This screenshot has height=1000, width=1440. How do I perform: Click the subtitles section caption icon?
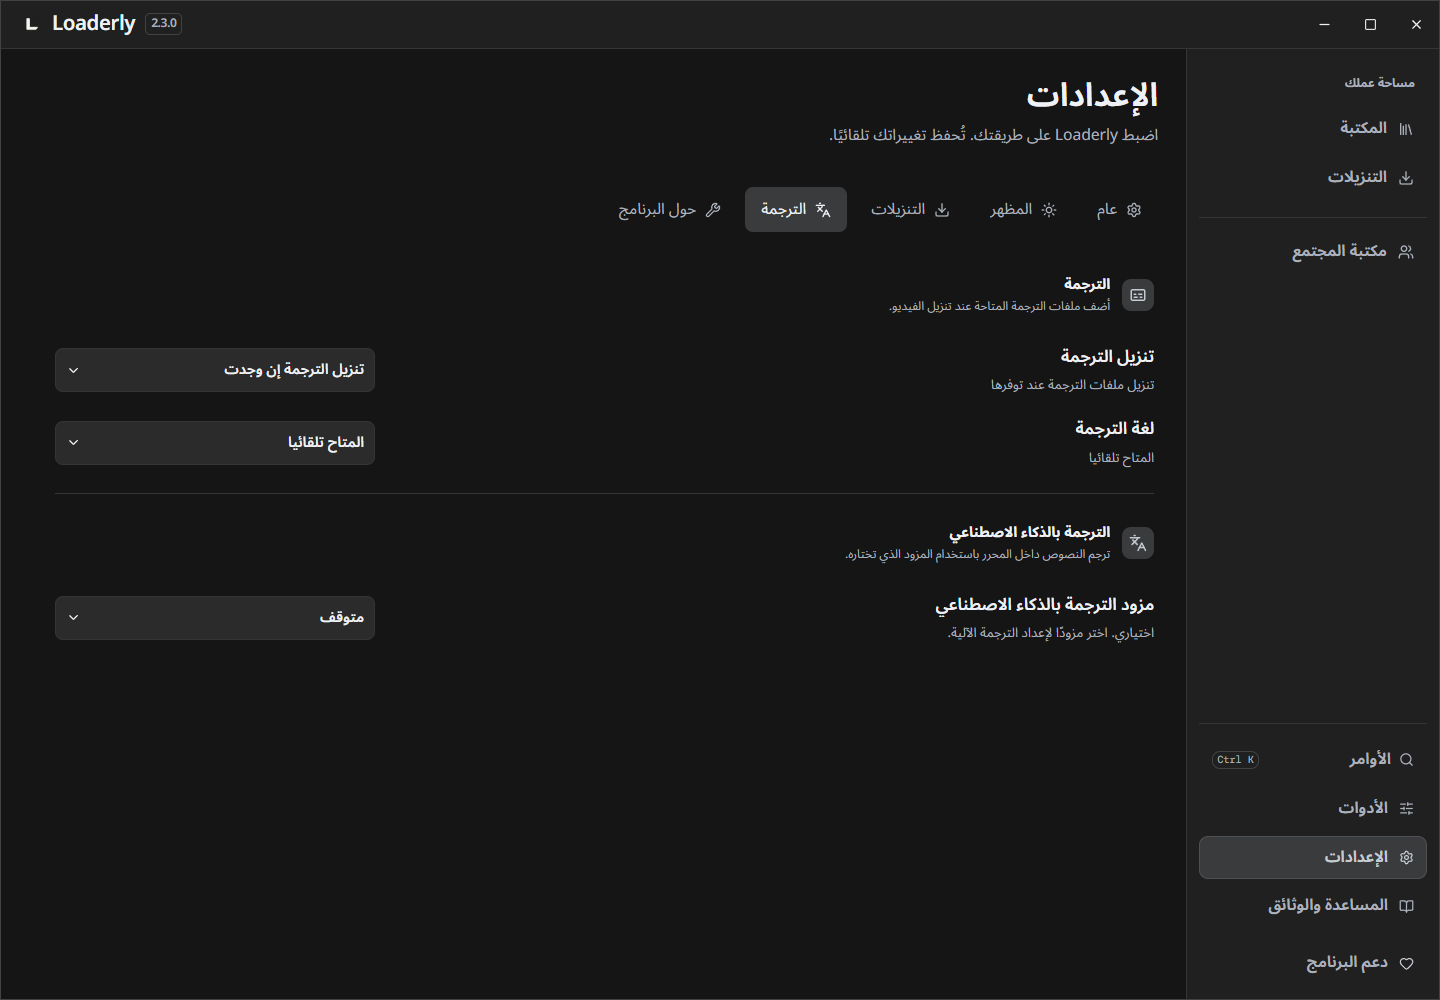1138,295
